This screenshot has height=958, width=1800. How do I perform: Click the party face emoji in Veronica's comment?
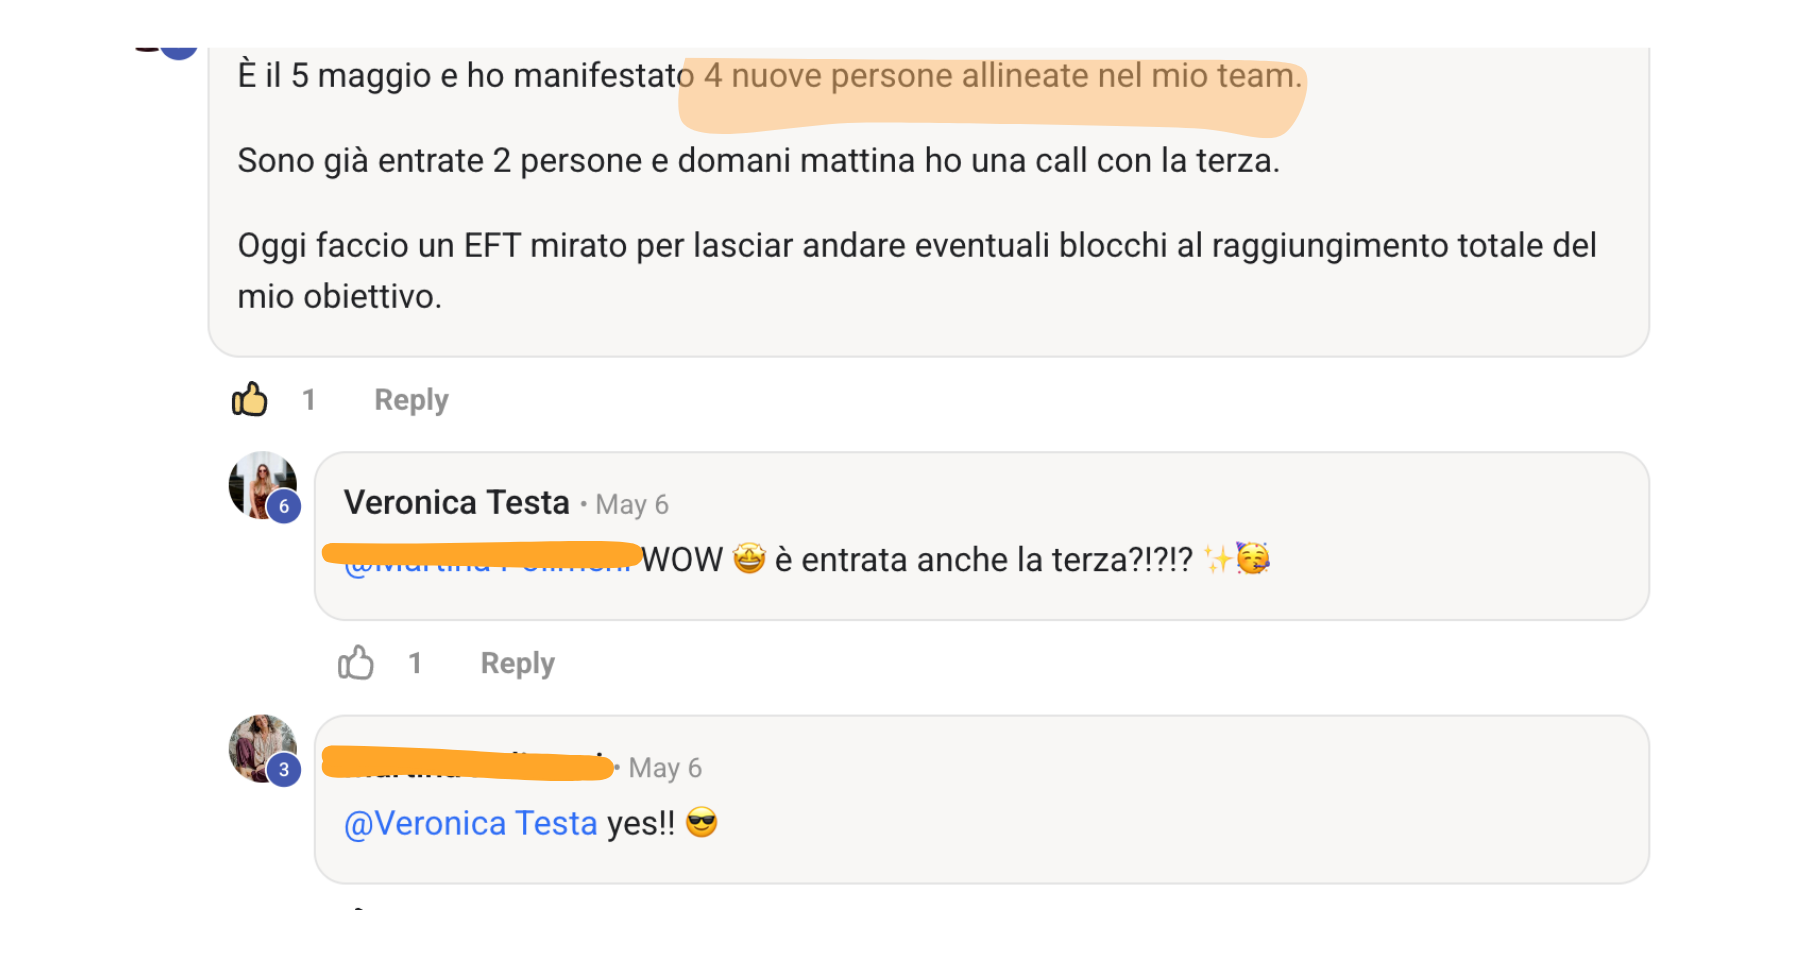(x=1253, y=558)
